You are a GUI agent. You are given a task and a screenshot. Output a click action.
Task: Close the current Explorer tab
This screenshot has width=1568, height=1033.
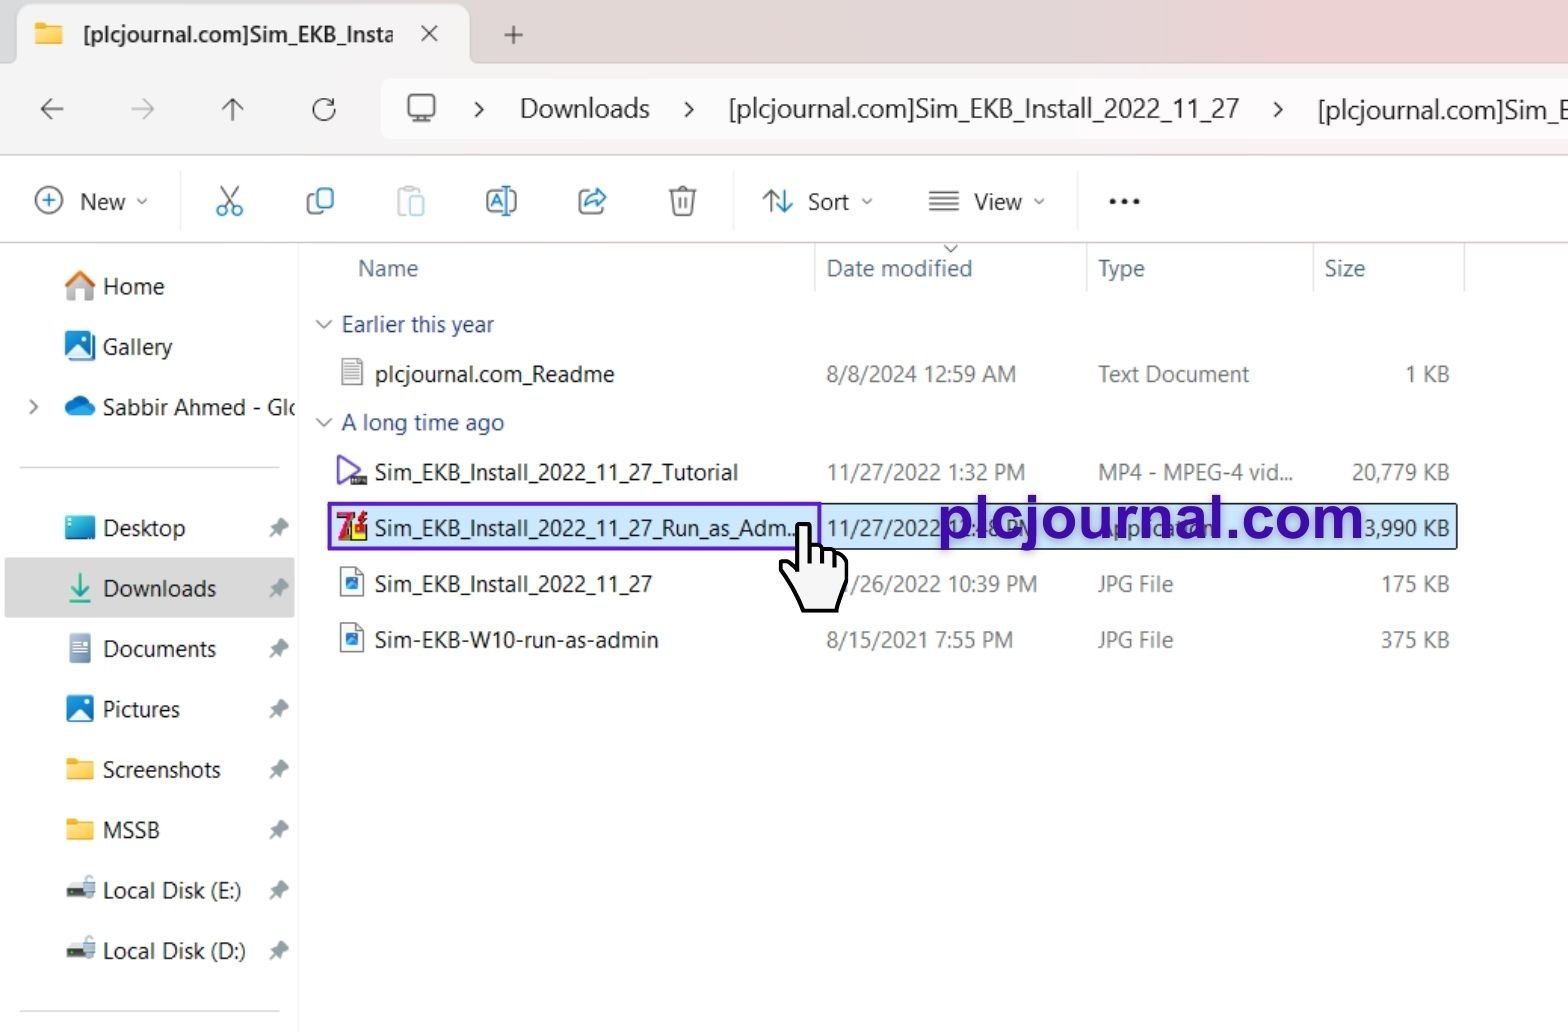(429, 34)
